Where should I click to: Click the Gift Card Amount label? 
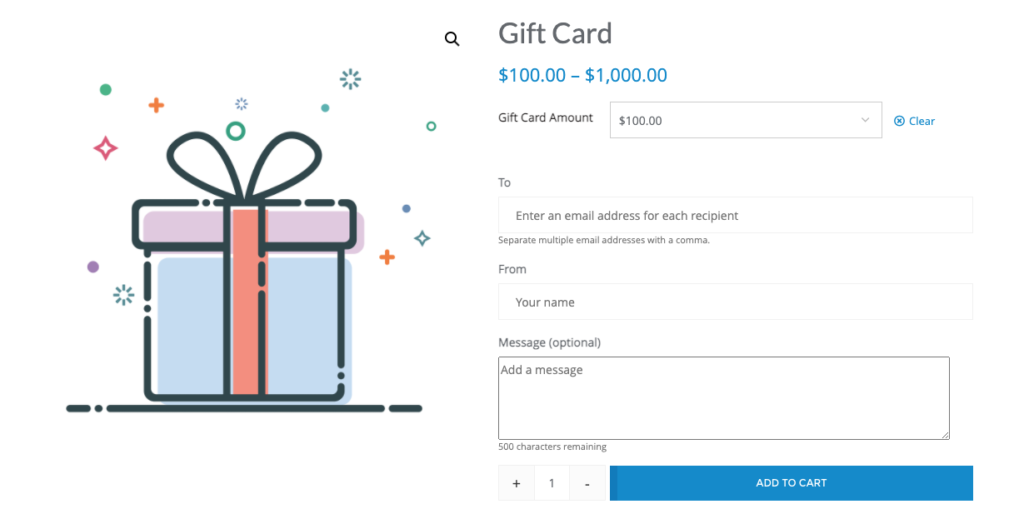pyautogui.click(x=545, y=118)
